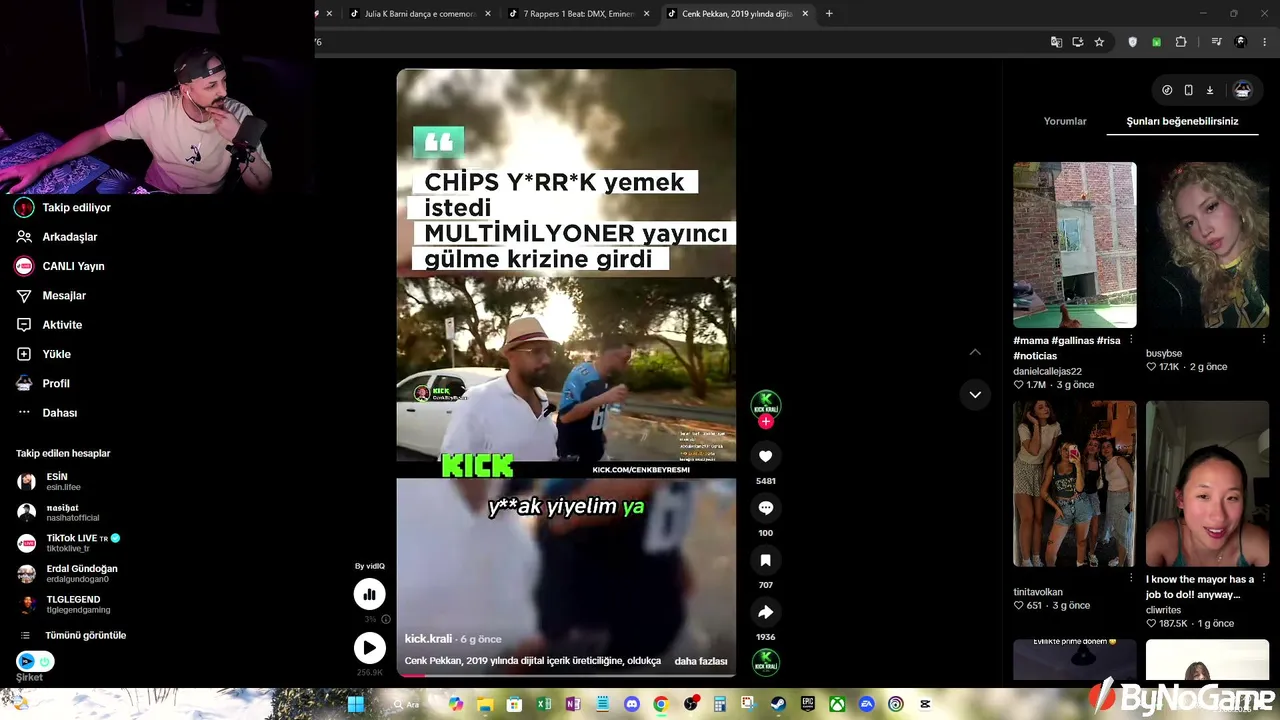
Task: Open CANLI Yayın live section
Action: (x=73, y=266)
